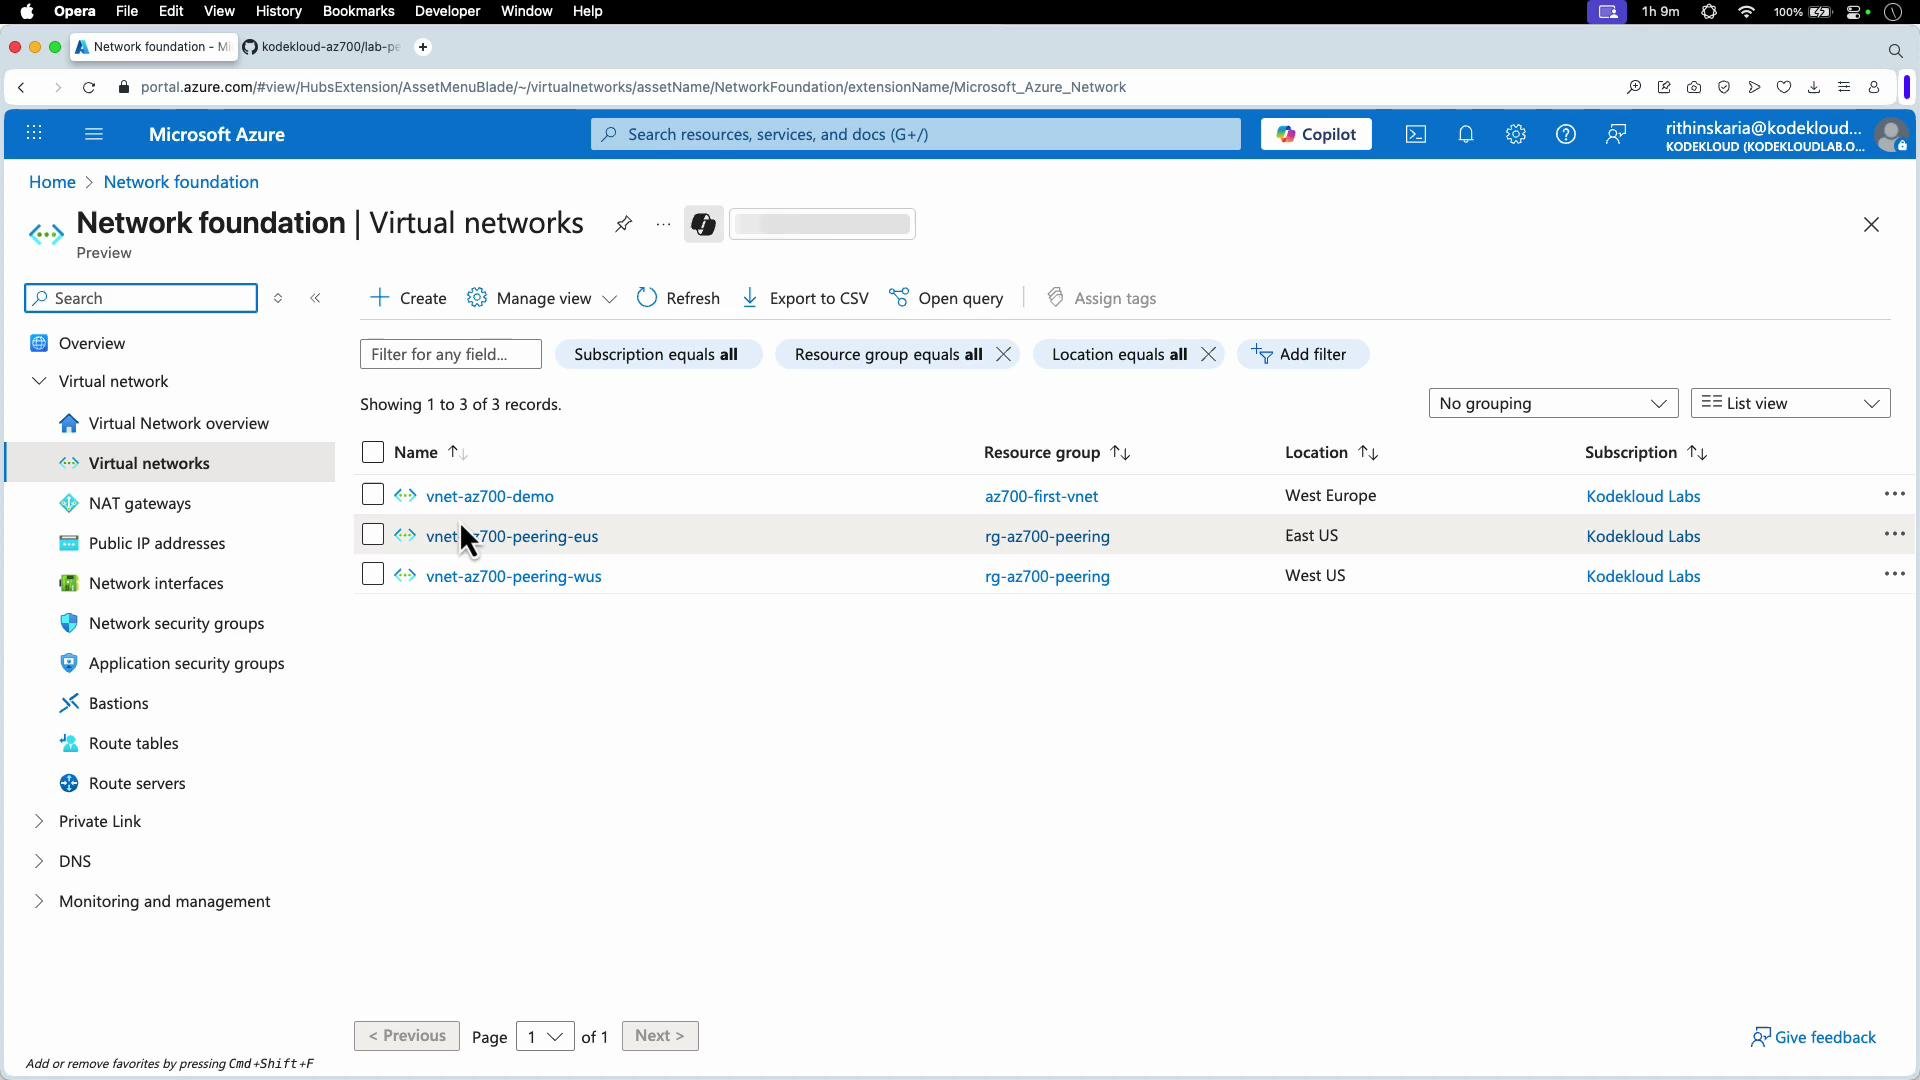Open the Azure portal hamburger menu

coord(94,134)
